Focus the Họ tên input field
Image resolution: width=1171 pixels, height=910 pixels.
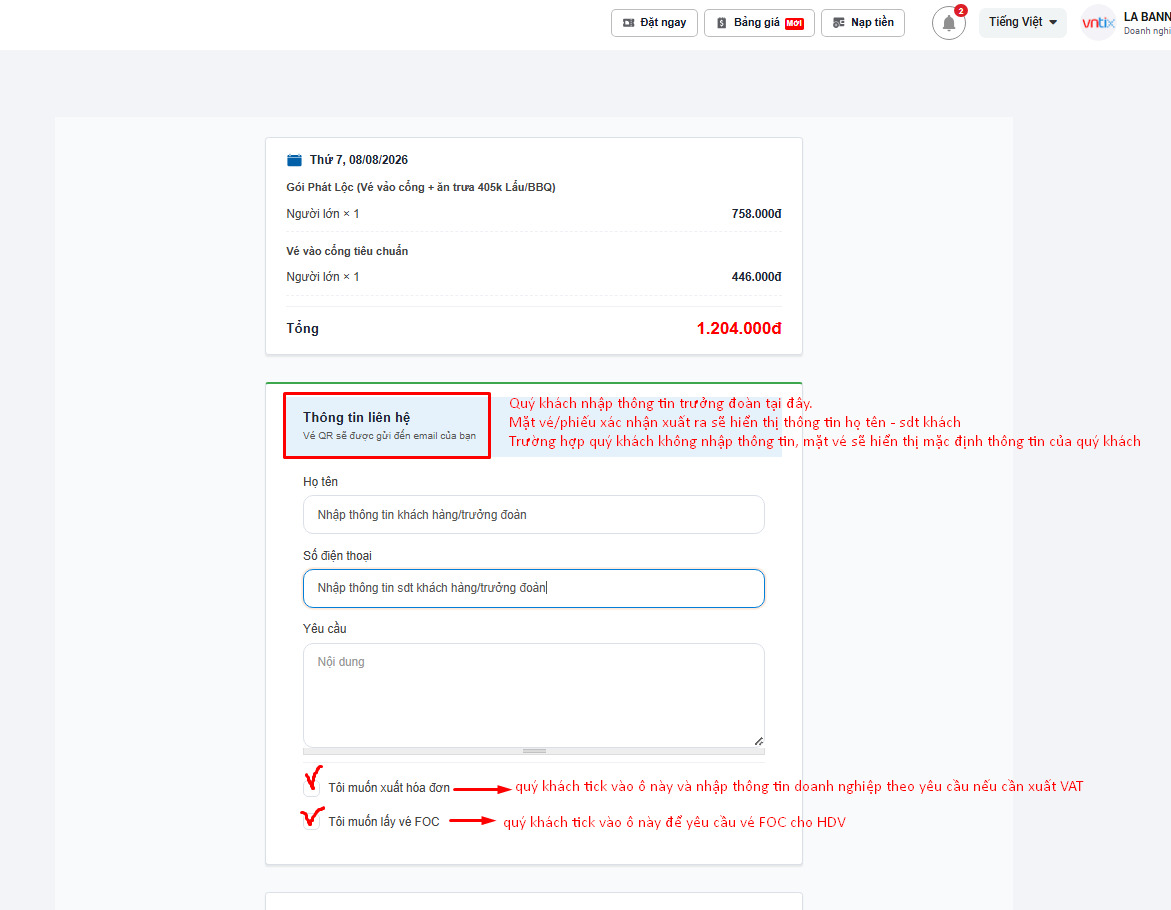(533, 515)
